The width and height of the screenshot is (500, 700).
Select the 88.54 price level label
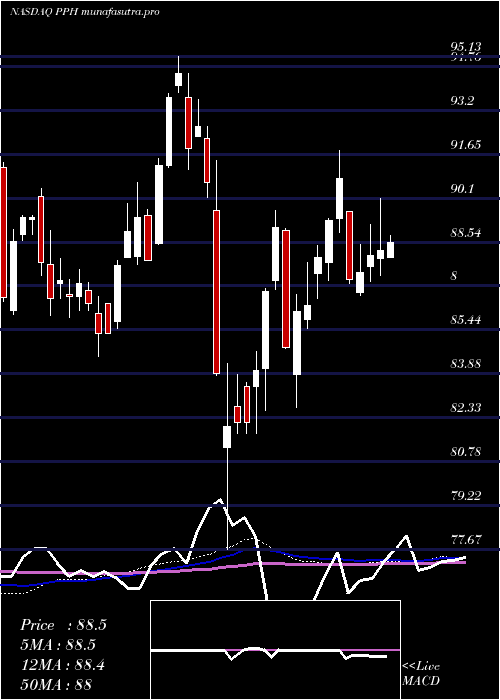tap(466, 233)
